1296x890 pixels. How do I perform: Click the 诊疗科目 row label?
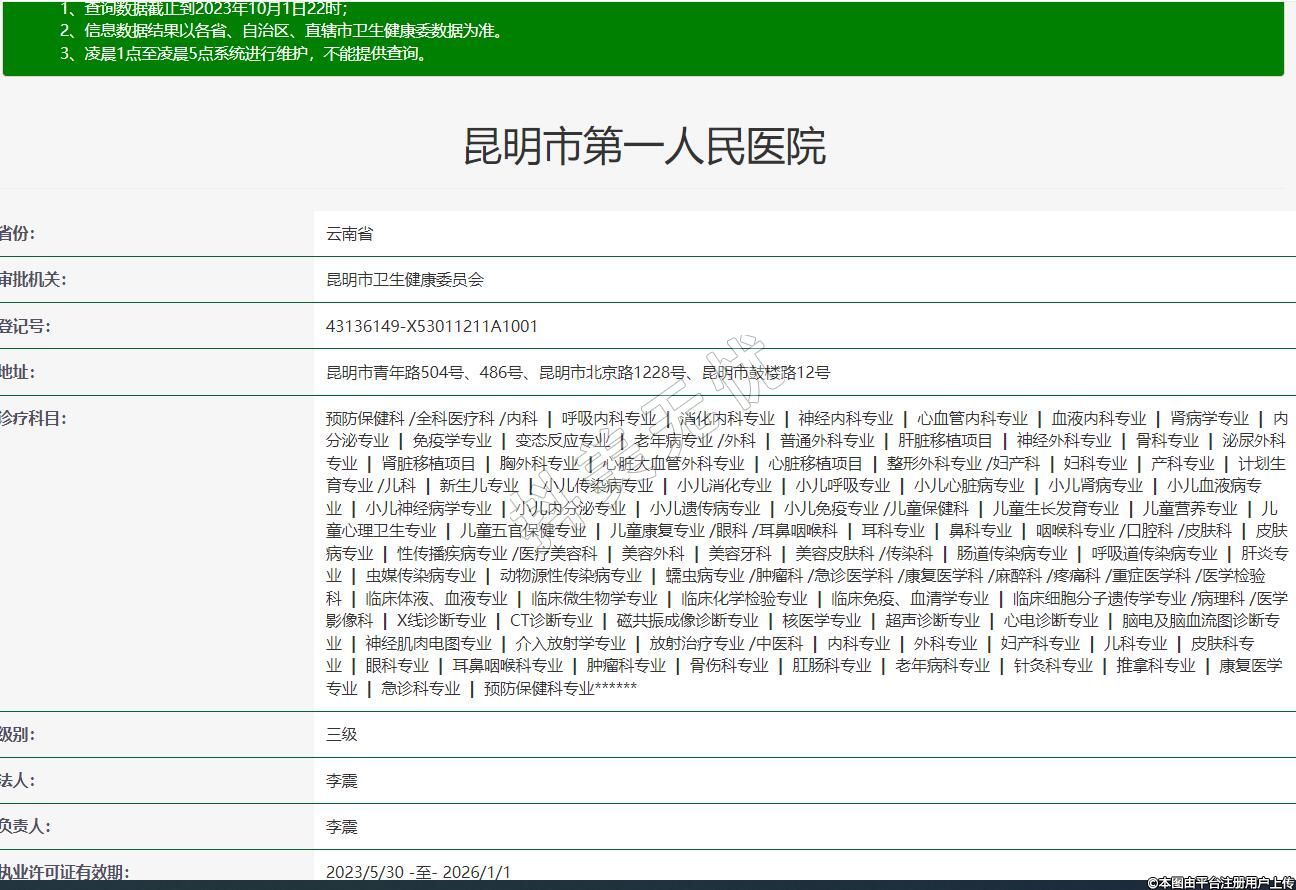pos(32,418)
